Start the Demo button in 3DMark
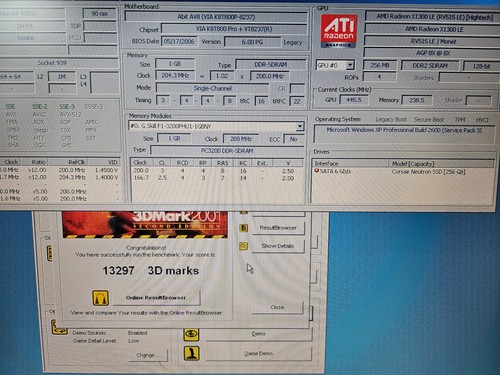500x375 pixels. (259, 334)
